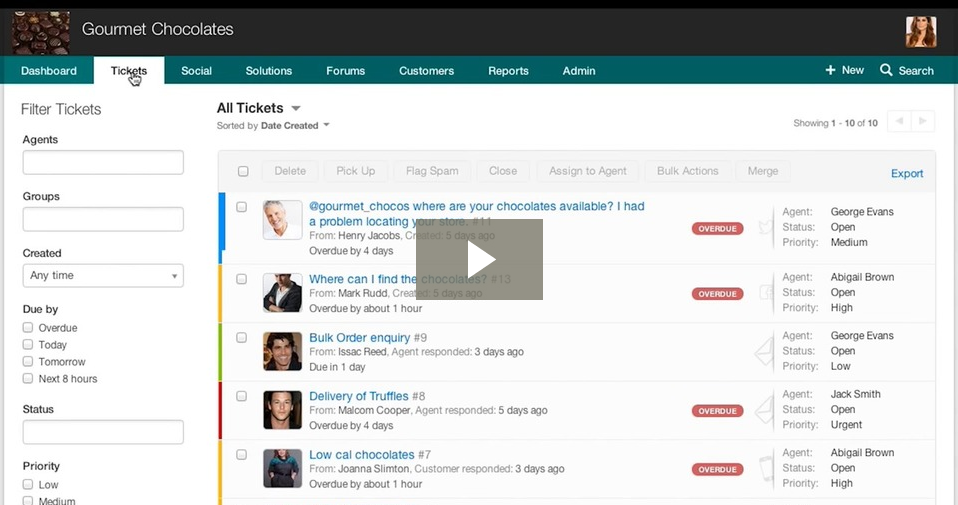Open the Delivery of Truffles ticket link
Viewport: 958px width, 505px height.
tap(359, 396)
